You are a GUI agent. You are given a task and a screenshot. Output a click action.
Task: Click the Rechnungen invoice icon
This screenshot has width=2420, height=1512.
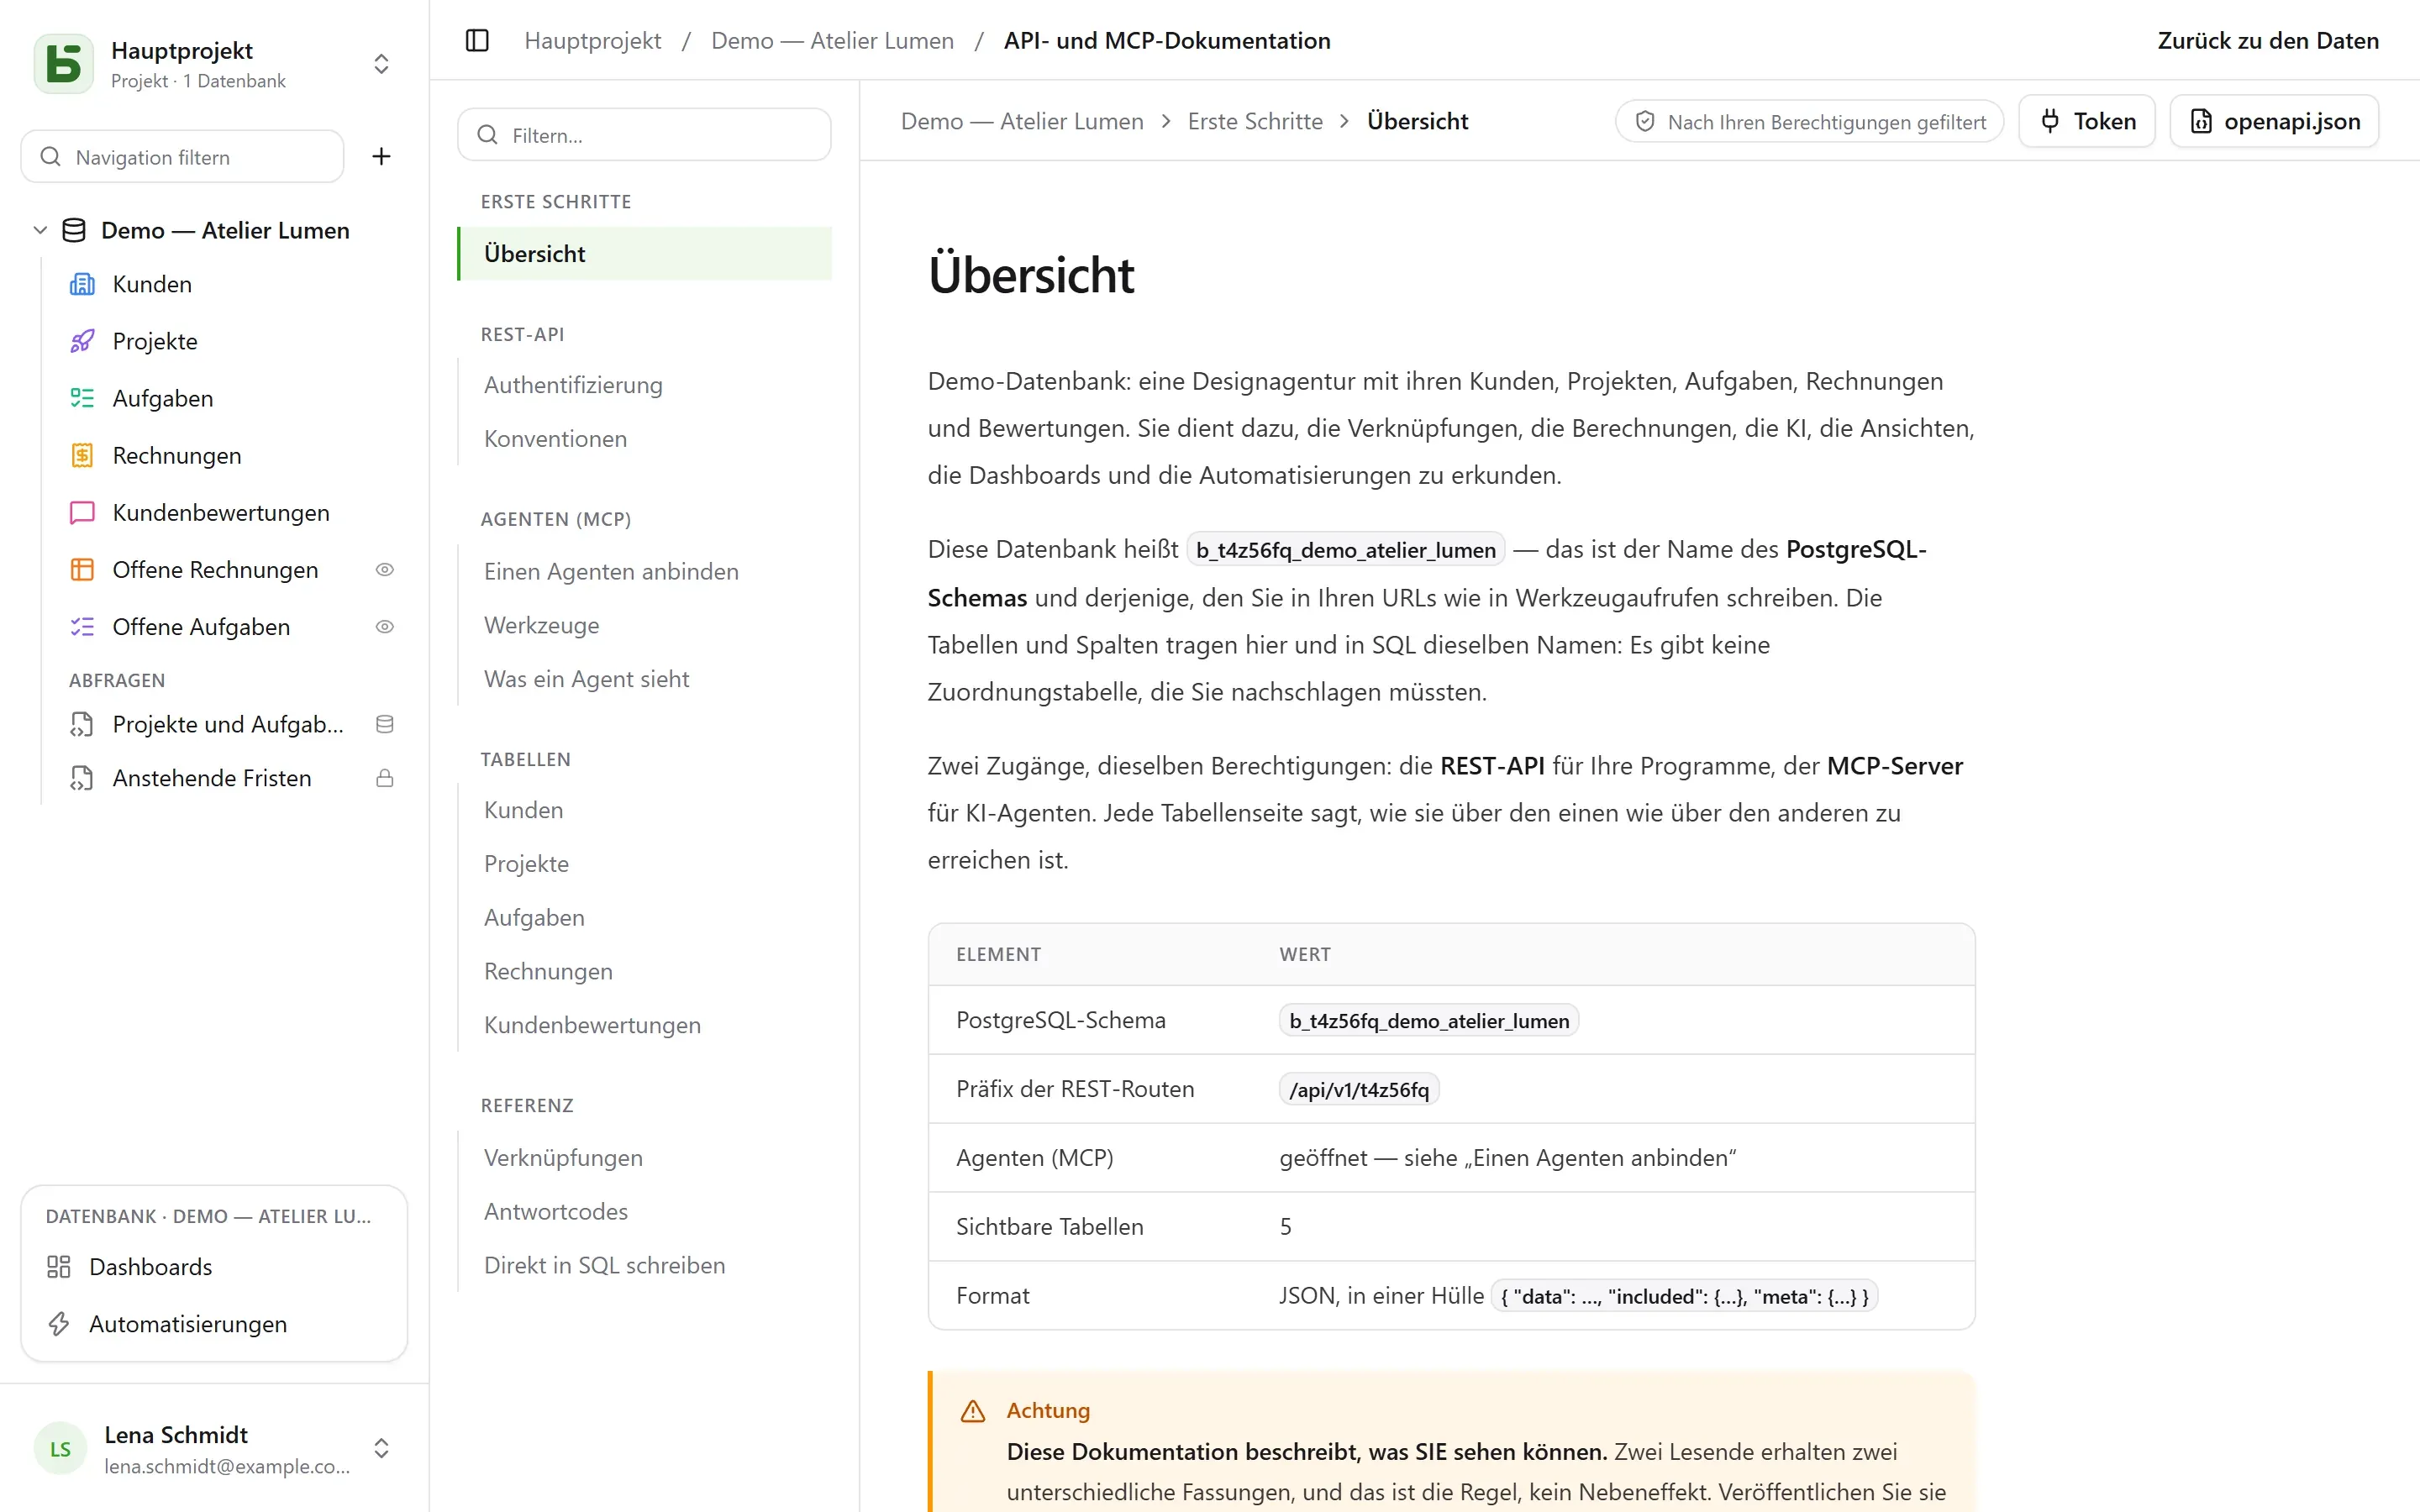[x=82, y=456]
